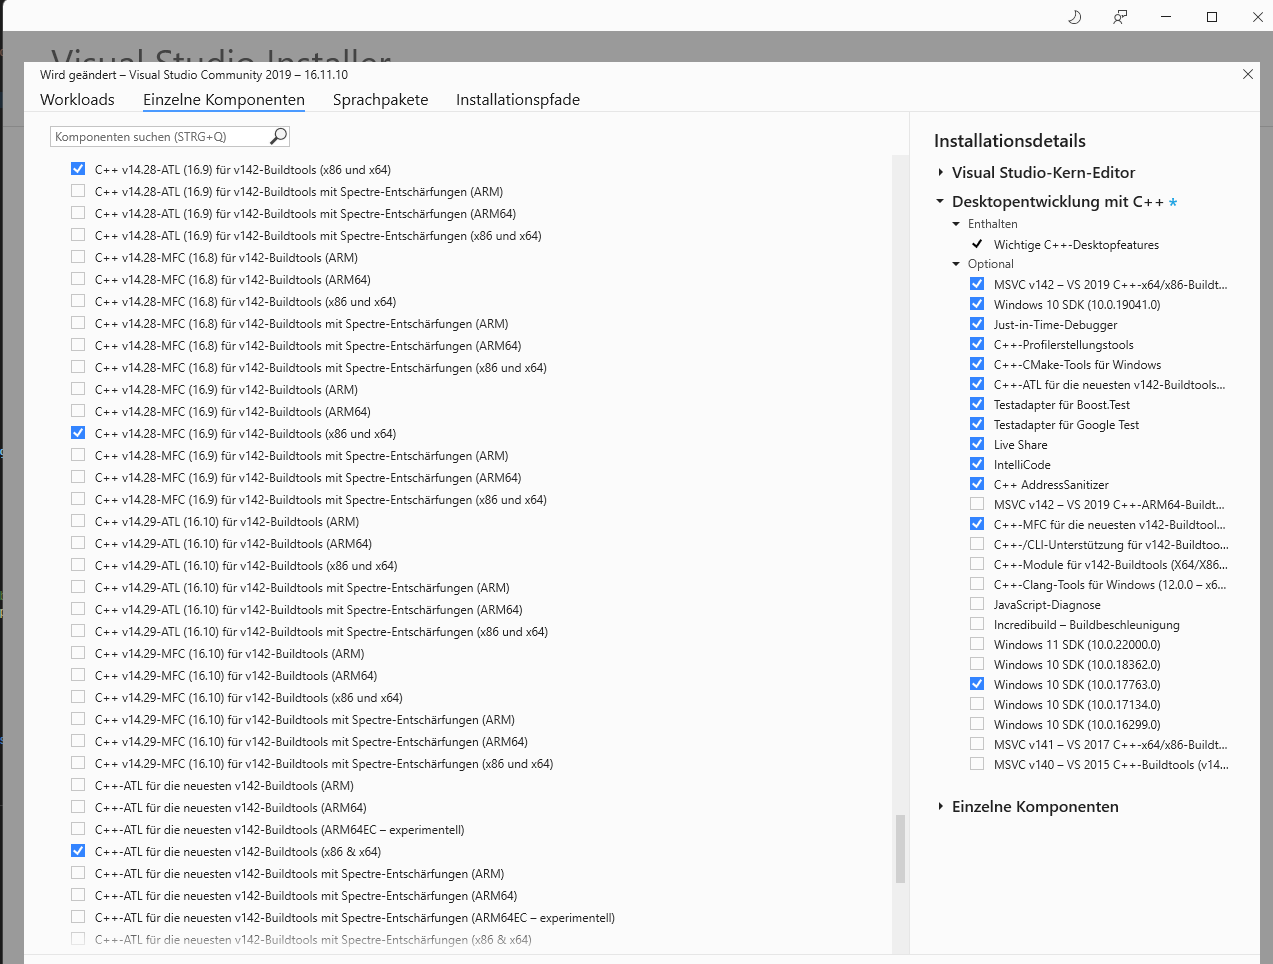Open the Sprachpakete tab
Screen dimensions: 1273x964
coord(380,100)
